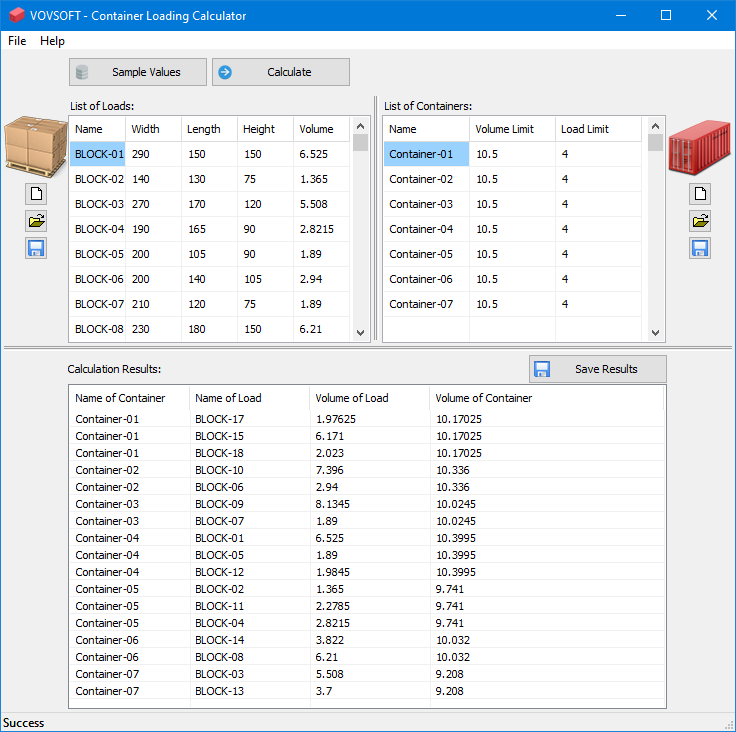Select the BLOCK-08 row in the loads list
Viewport: 736px width, 732px height.
(x=210, y=329)
